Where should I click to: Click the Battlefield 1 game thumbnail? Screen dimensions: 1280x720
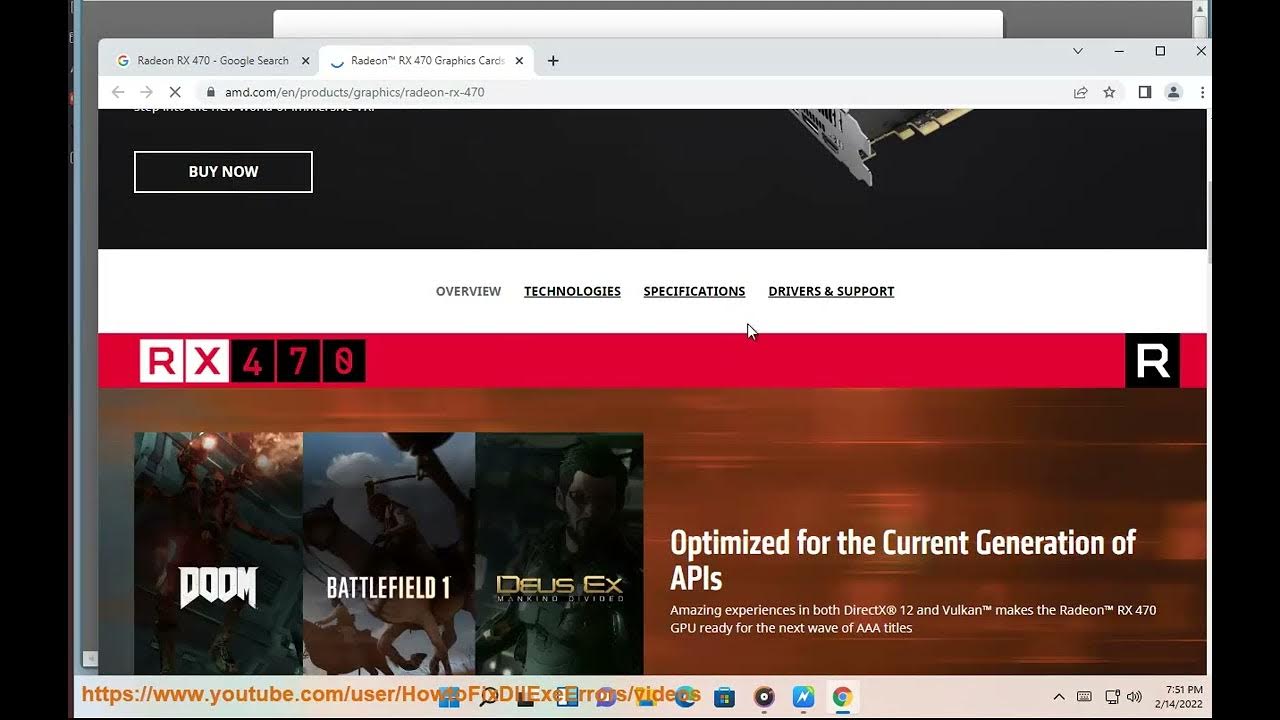click(389, 553)
